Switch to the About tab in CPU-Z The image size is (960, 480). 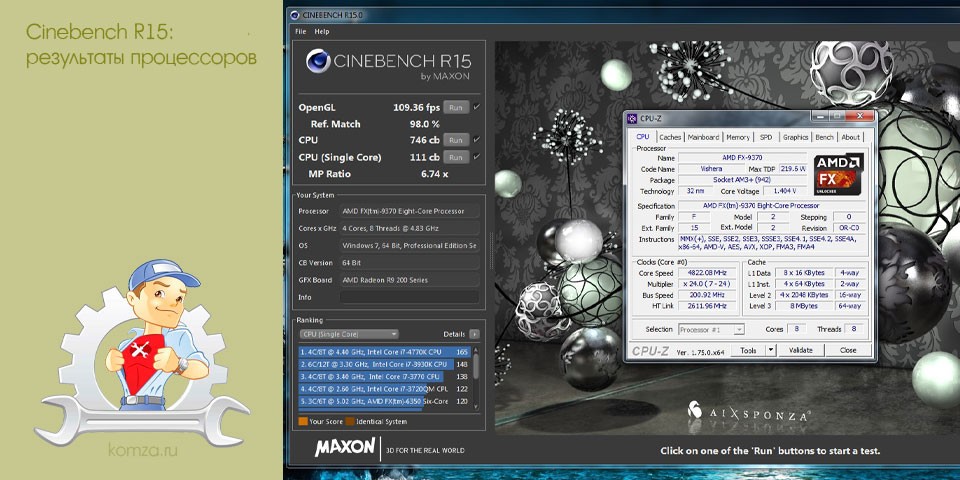point(850,137)
